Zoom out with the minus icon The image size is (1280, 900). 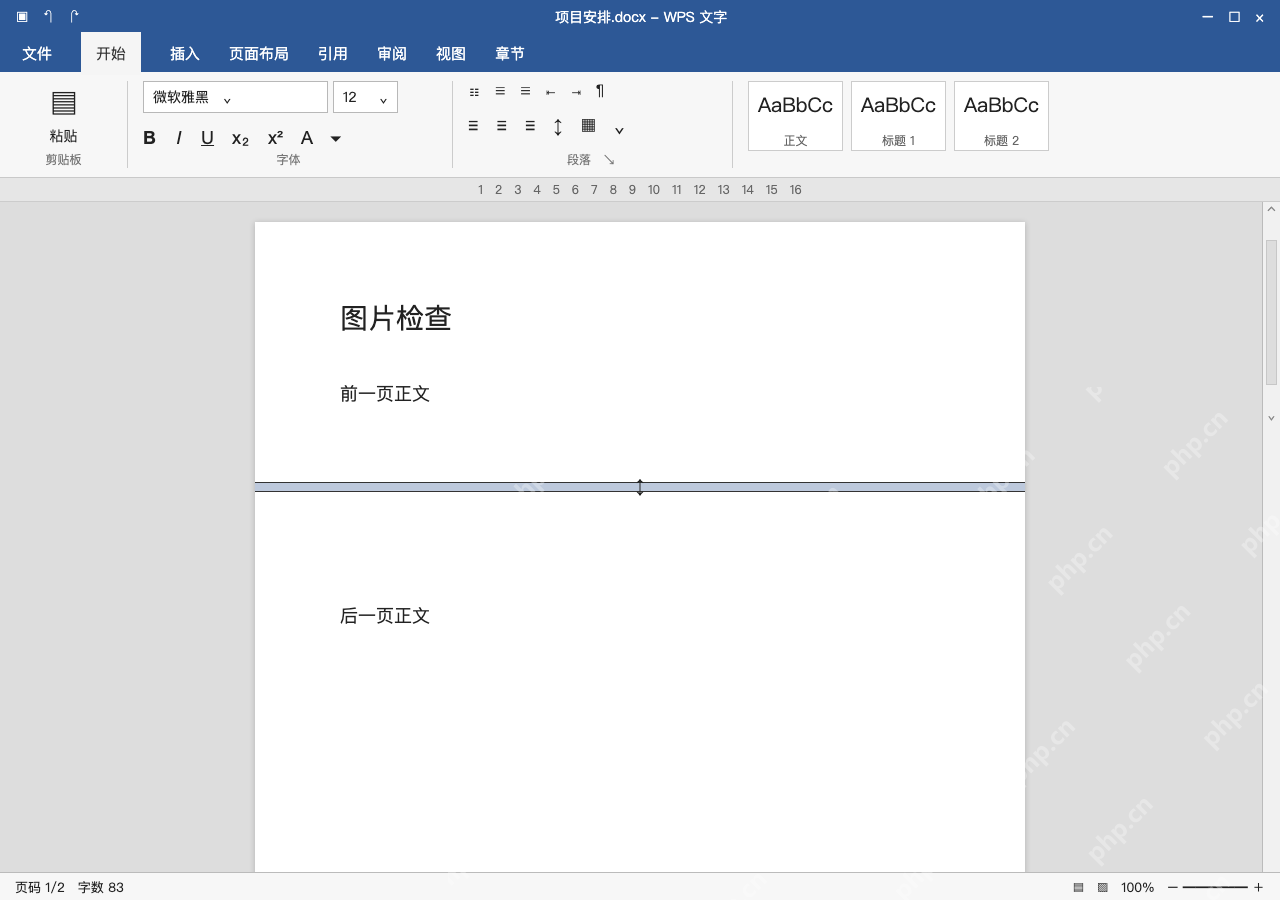point(1173,888)
